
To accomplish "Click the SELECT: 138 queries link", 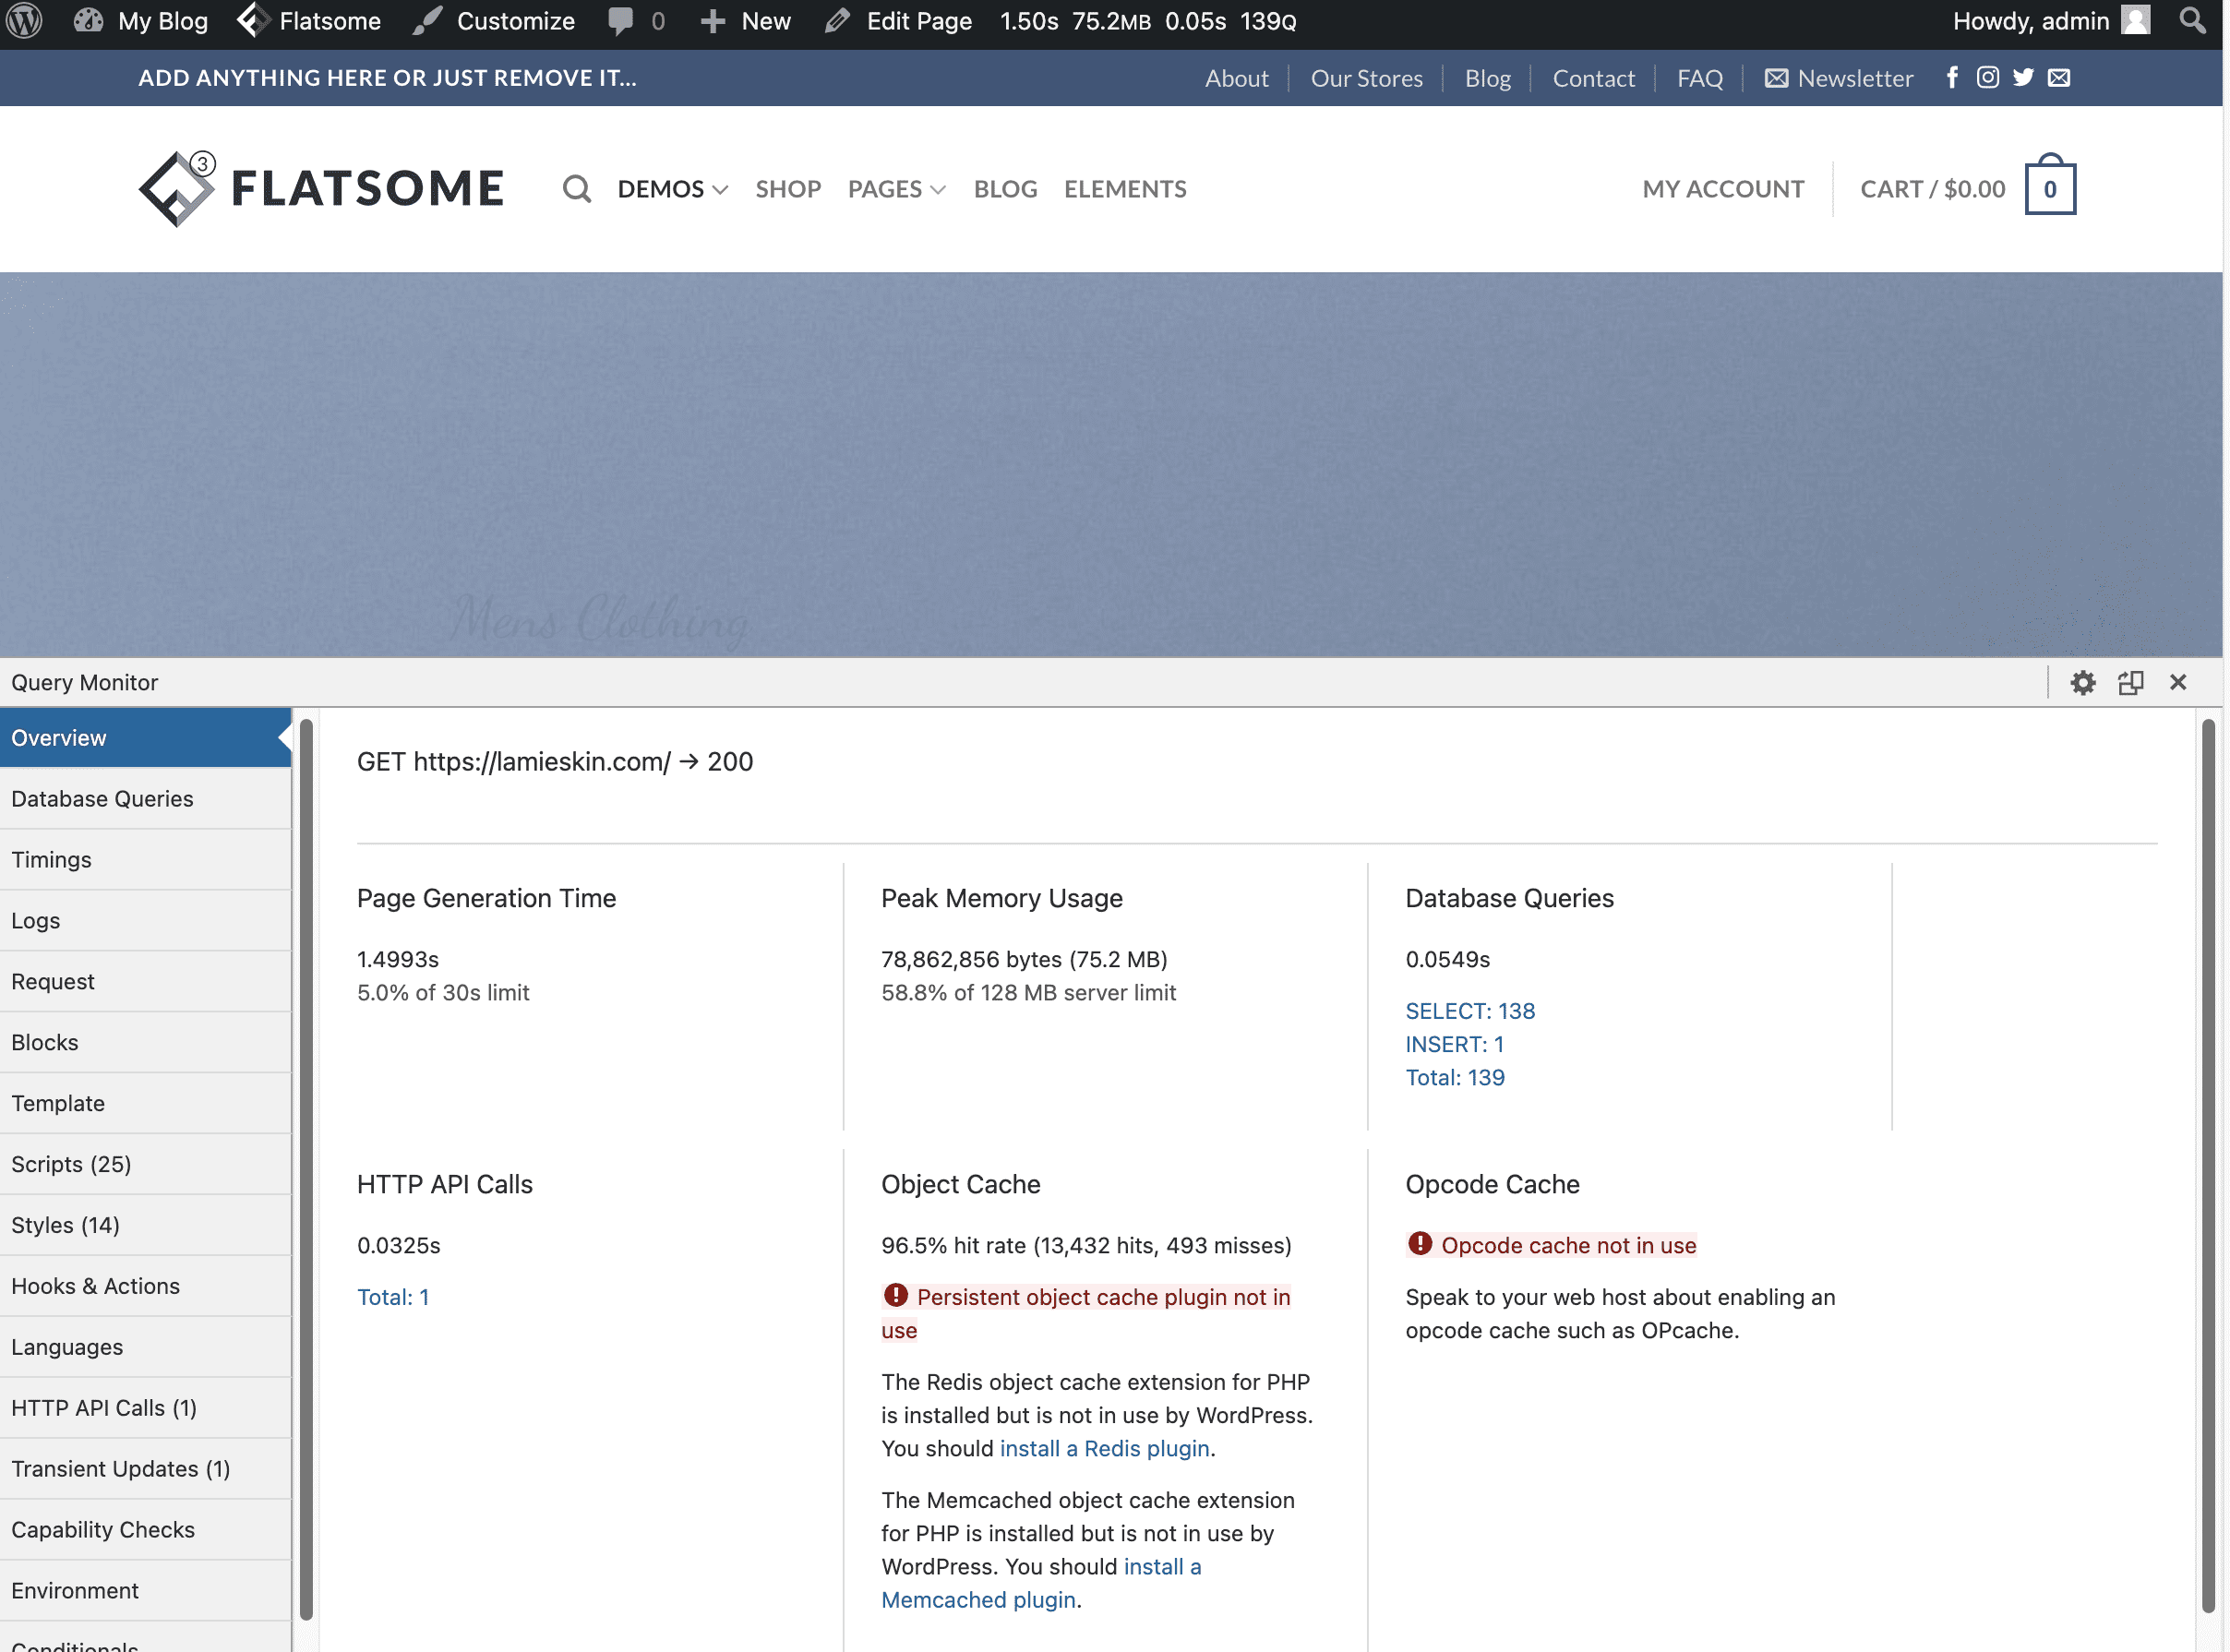I will click(1470, 1011).
